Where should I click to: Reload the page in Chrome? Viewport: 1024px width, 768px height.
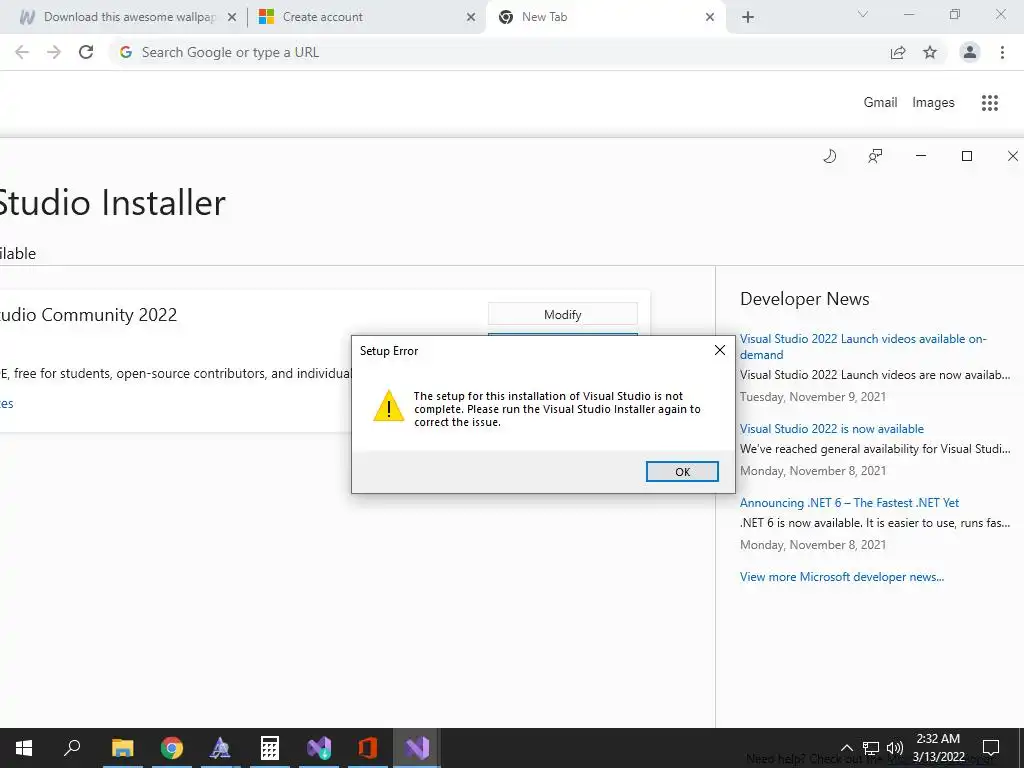pyautogui.click(x=86, y=52)
